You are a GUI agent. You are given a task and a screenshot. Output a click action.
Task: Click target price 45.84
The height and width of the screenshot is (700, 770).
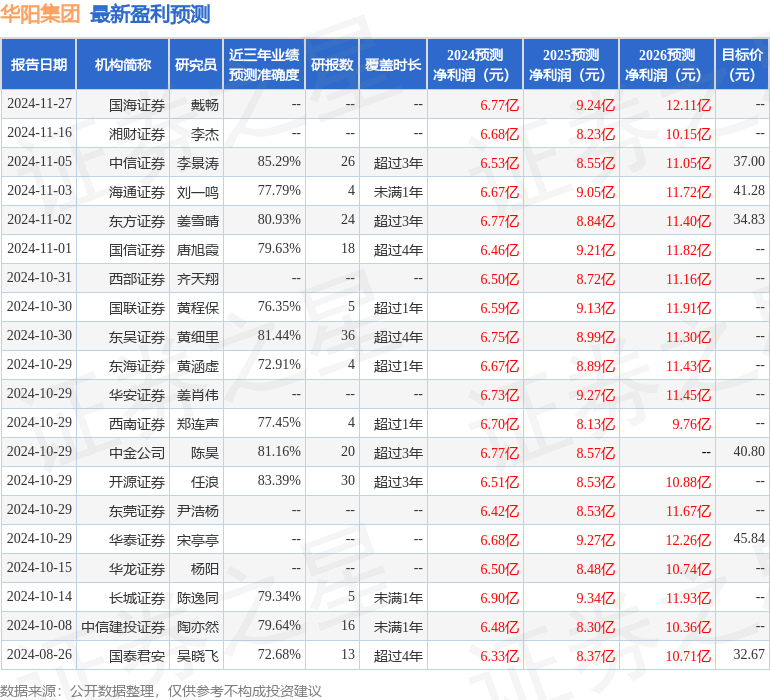point(749,538)
